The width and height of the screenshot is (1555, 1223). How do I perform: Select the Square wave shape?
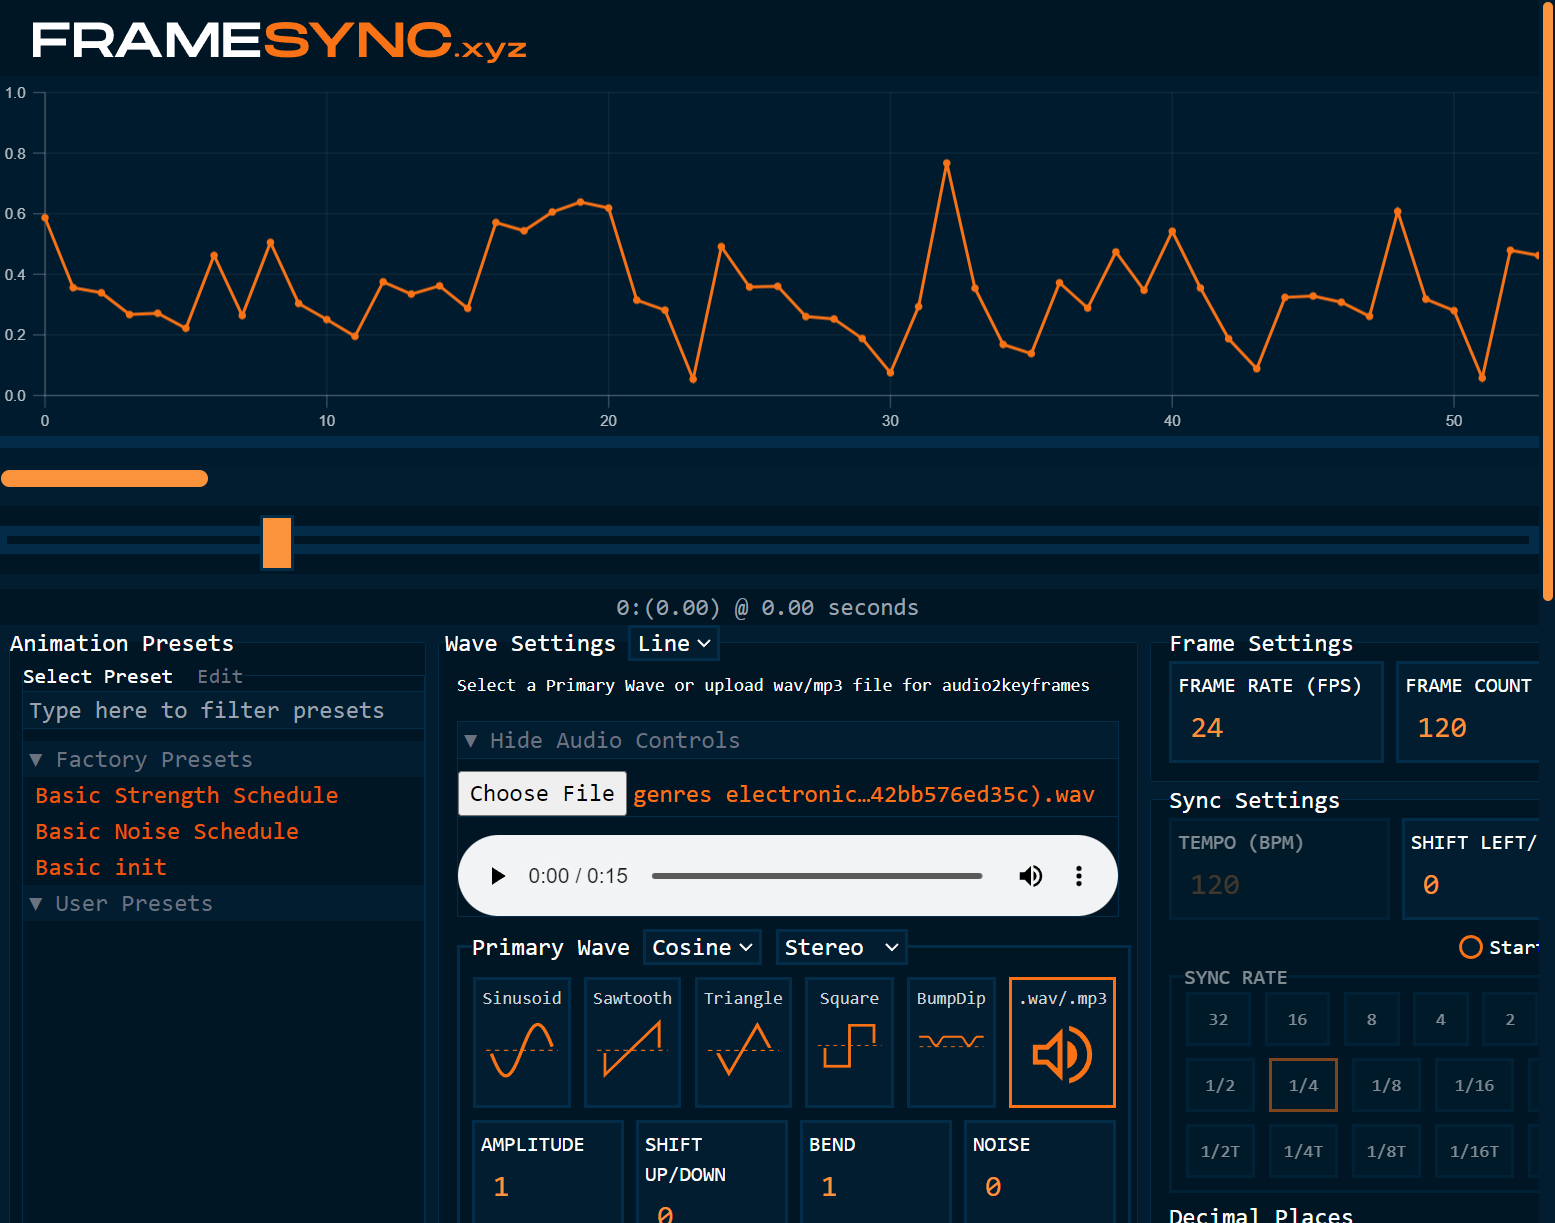point(849,1042)
